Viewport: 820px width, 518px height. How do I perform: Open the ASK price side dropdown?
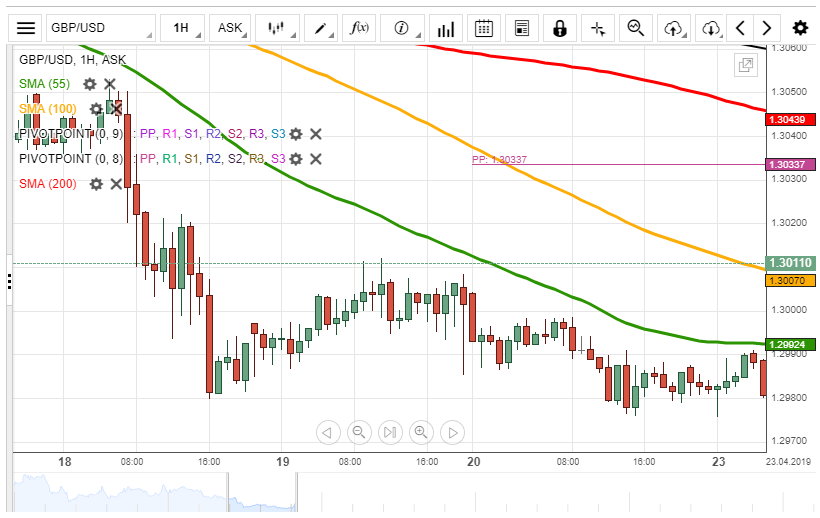pos(230,28)
